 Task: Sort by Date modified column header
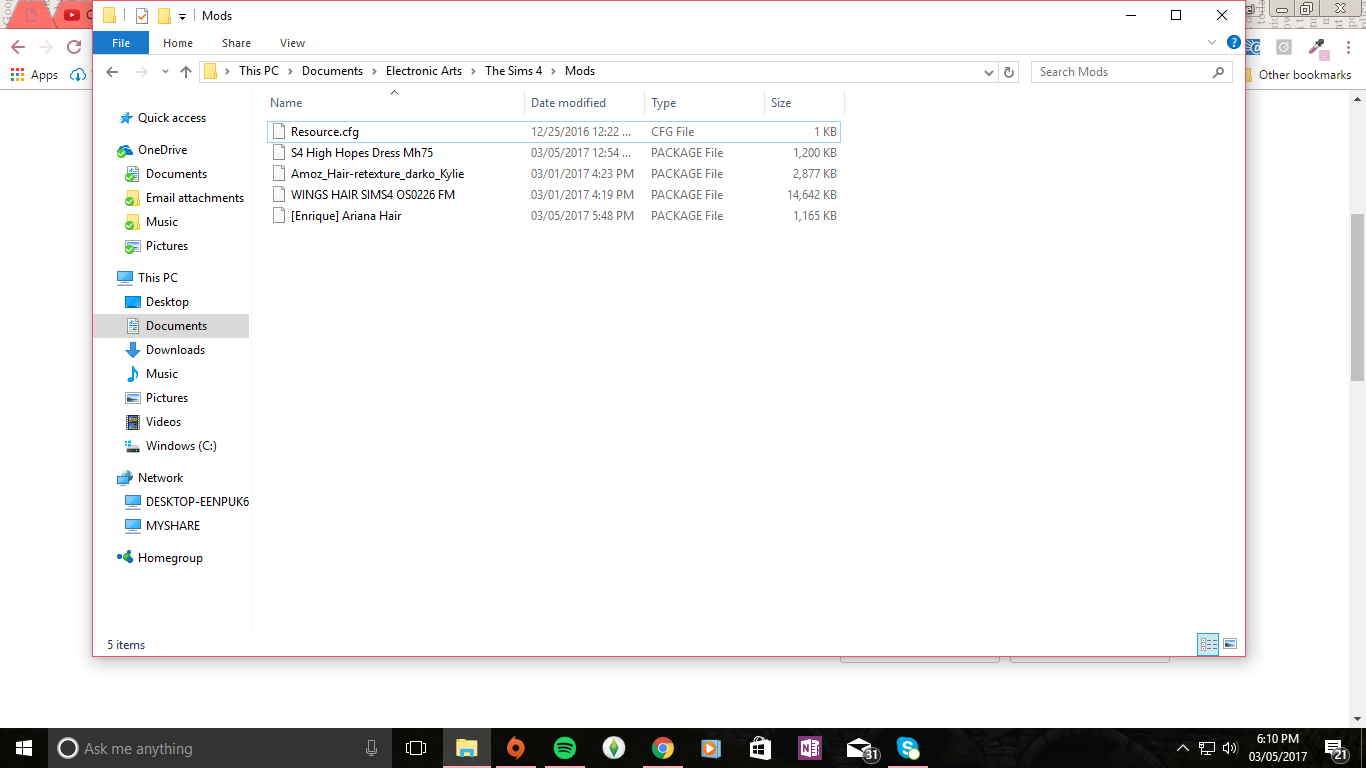584,103
